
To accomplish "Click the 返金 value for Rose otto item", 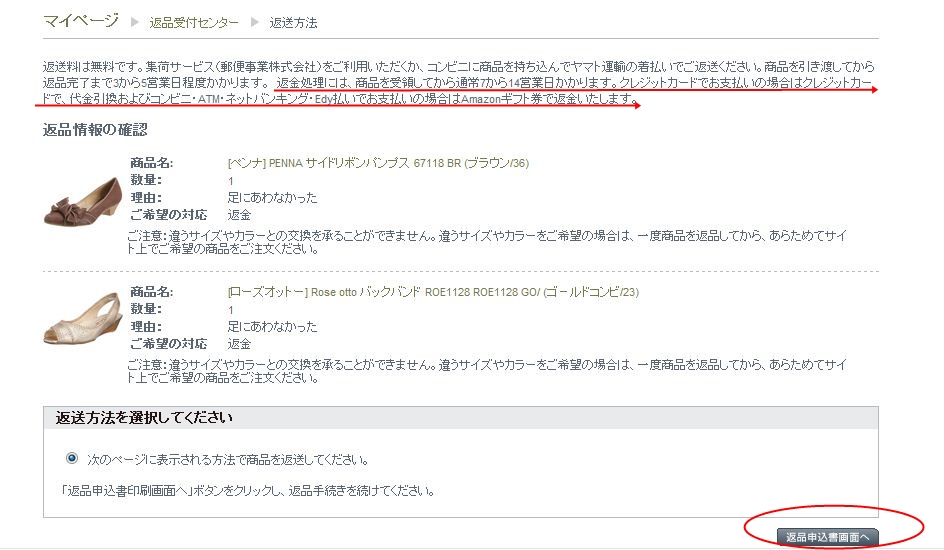I will (239, 344).
